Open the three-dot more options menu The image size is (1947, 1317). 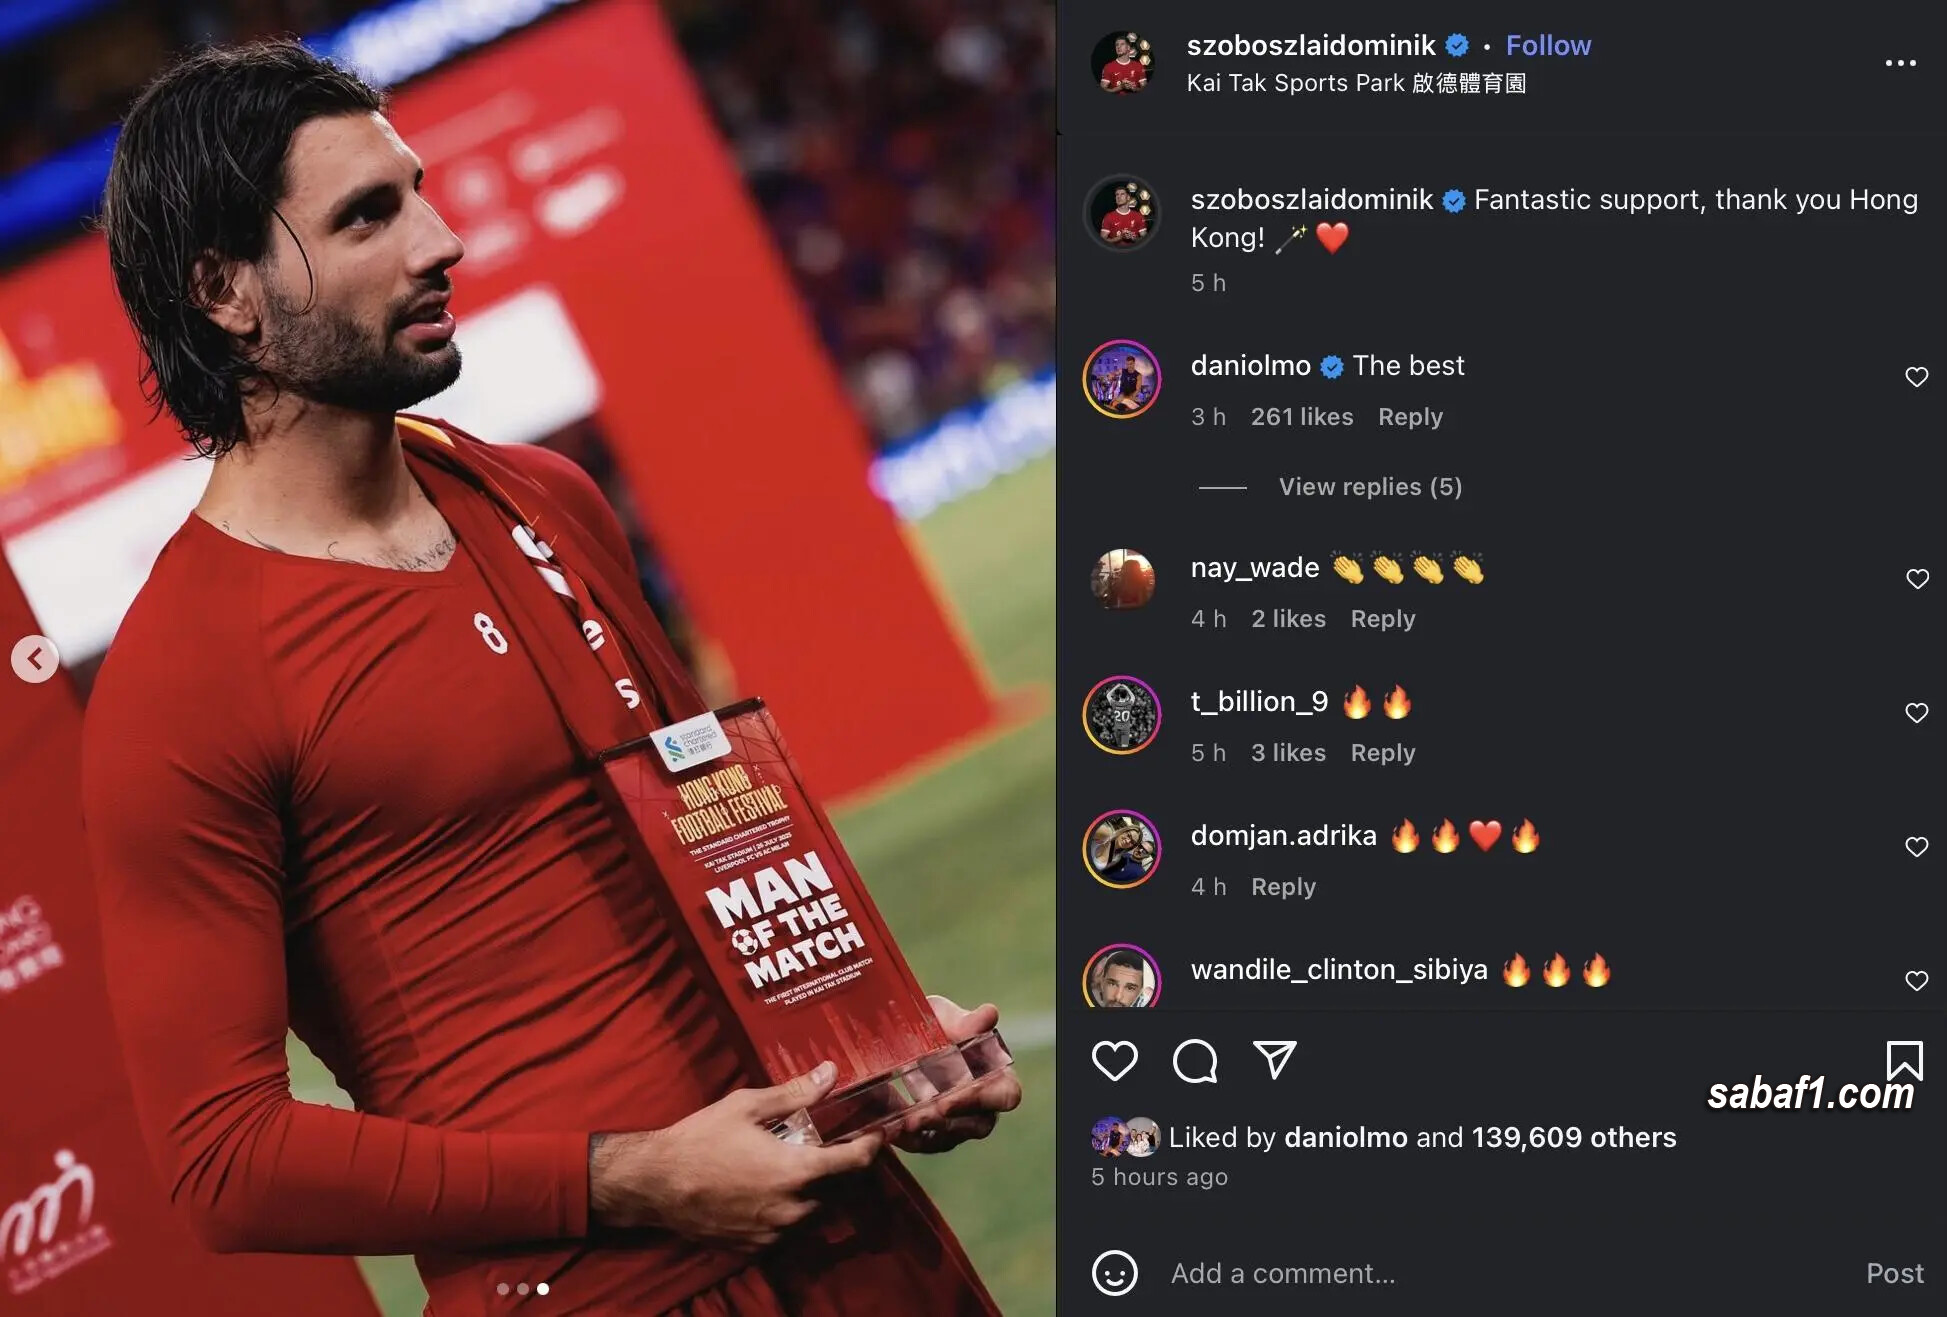1900,63
